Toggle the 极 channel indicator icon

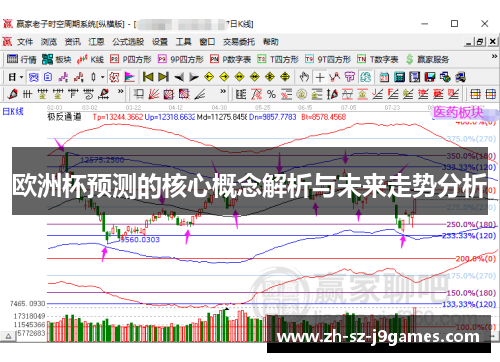pyautogui.click(x=114, y=77)
